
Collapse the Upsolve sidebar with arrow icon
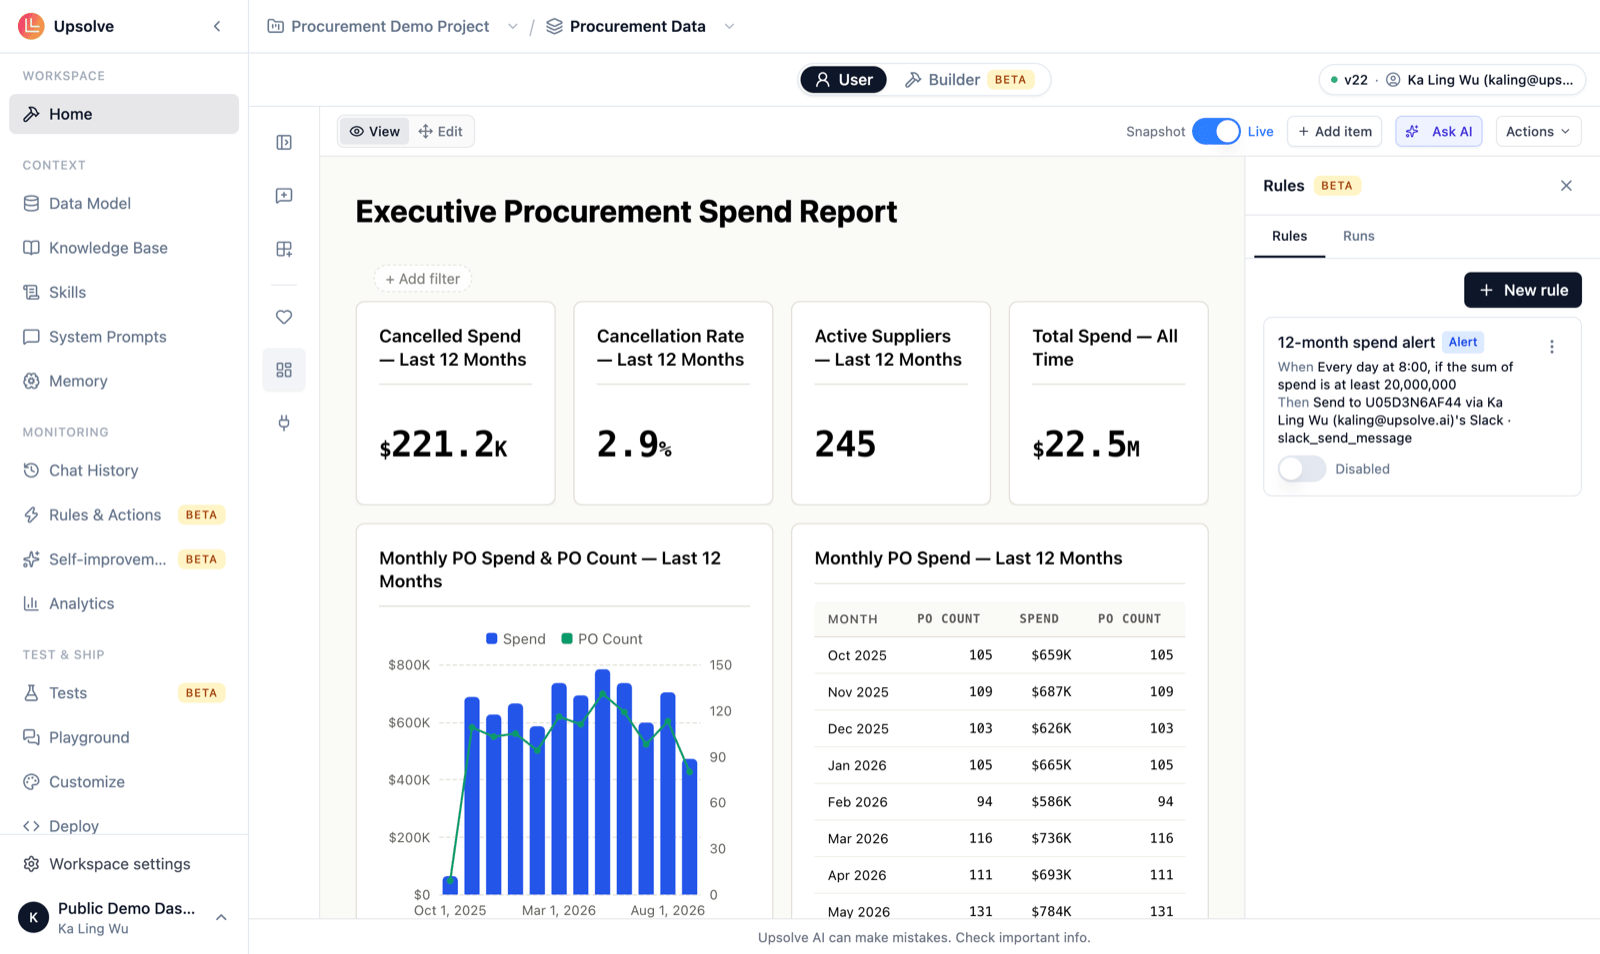(x=217, y=26)
